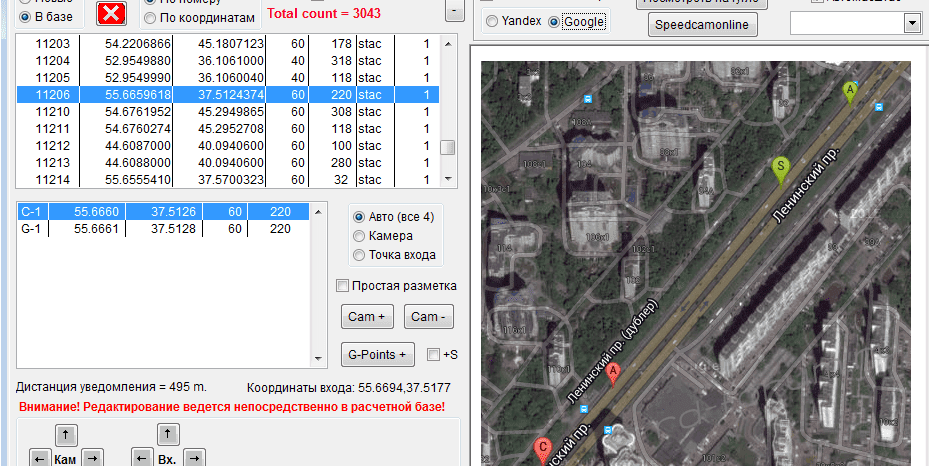Image resolution: width=929 pixels, height=466 pixels.
Task: Select the По координатам search option
Action: coord(150,18)
